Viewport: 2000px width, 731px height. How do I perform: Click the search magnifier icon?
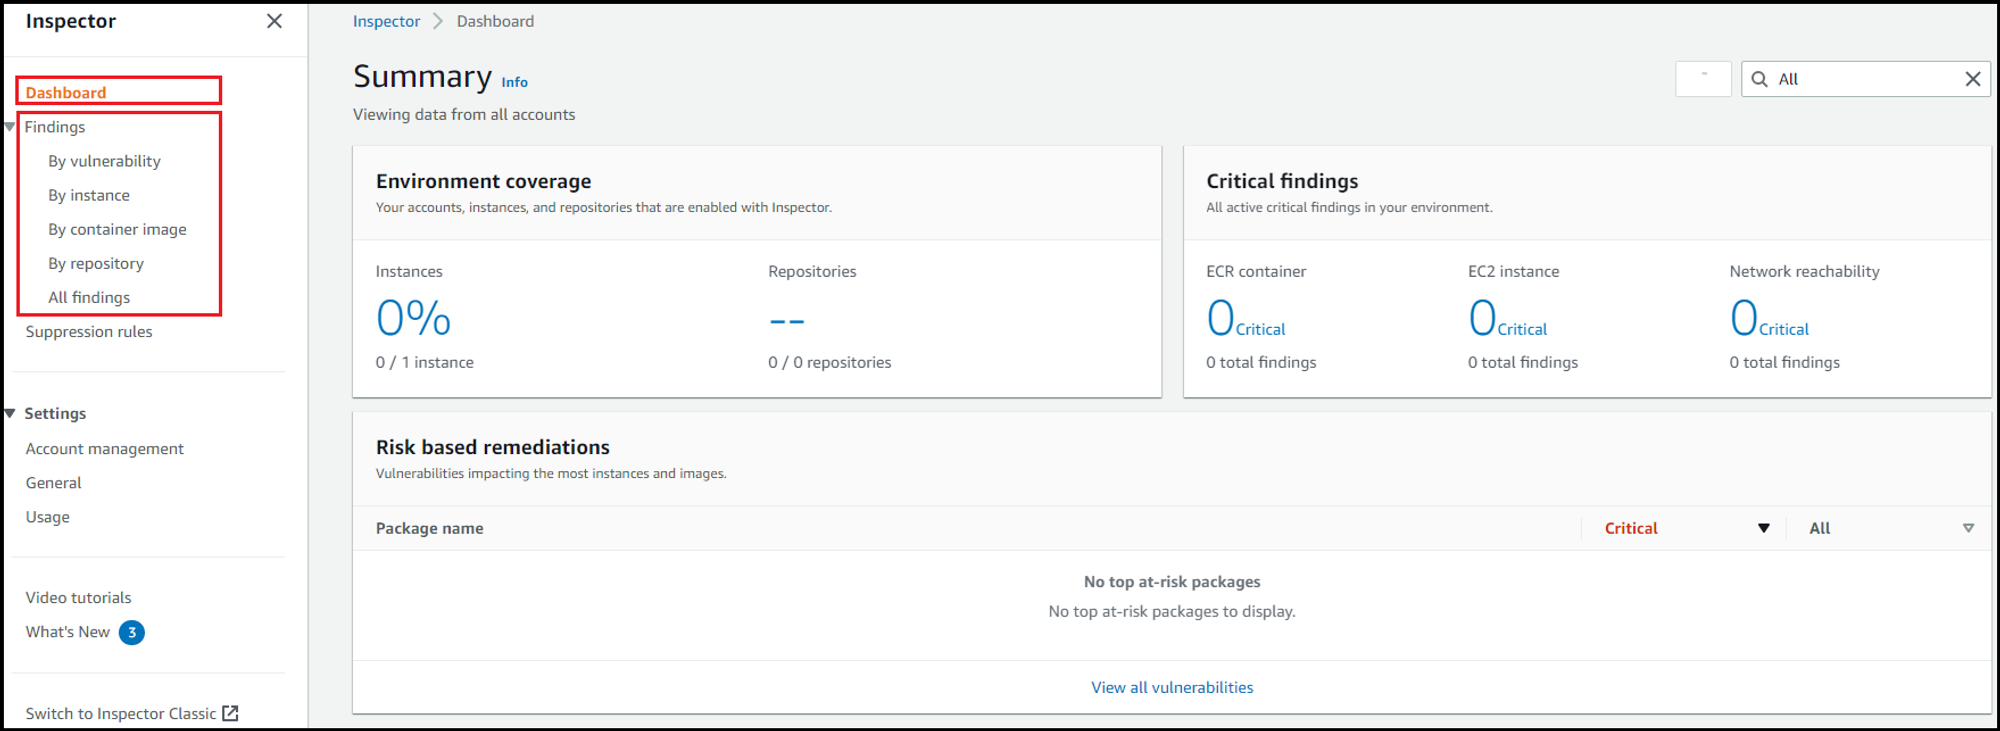pos(1759,79)
